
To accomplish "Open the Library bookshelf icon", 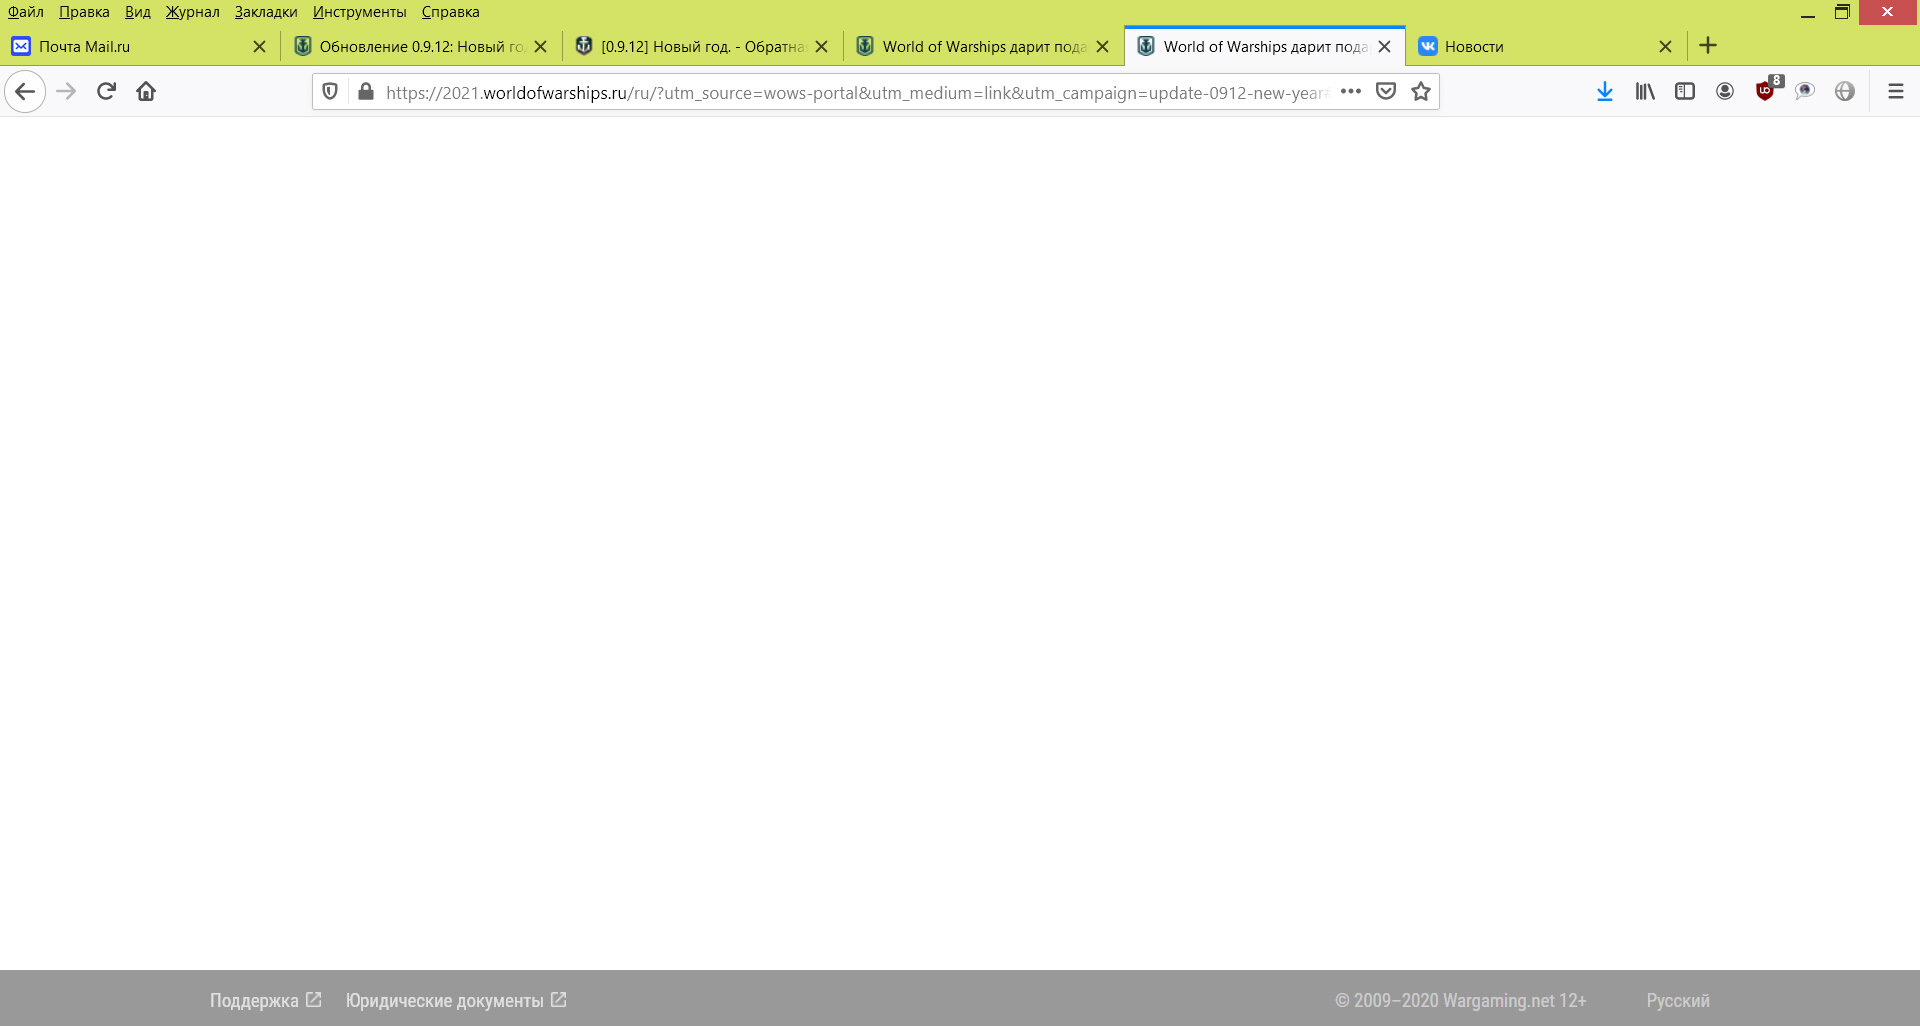I will click(1644, 92).
